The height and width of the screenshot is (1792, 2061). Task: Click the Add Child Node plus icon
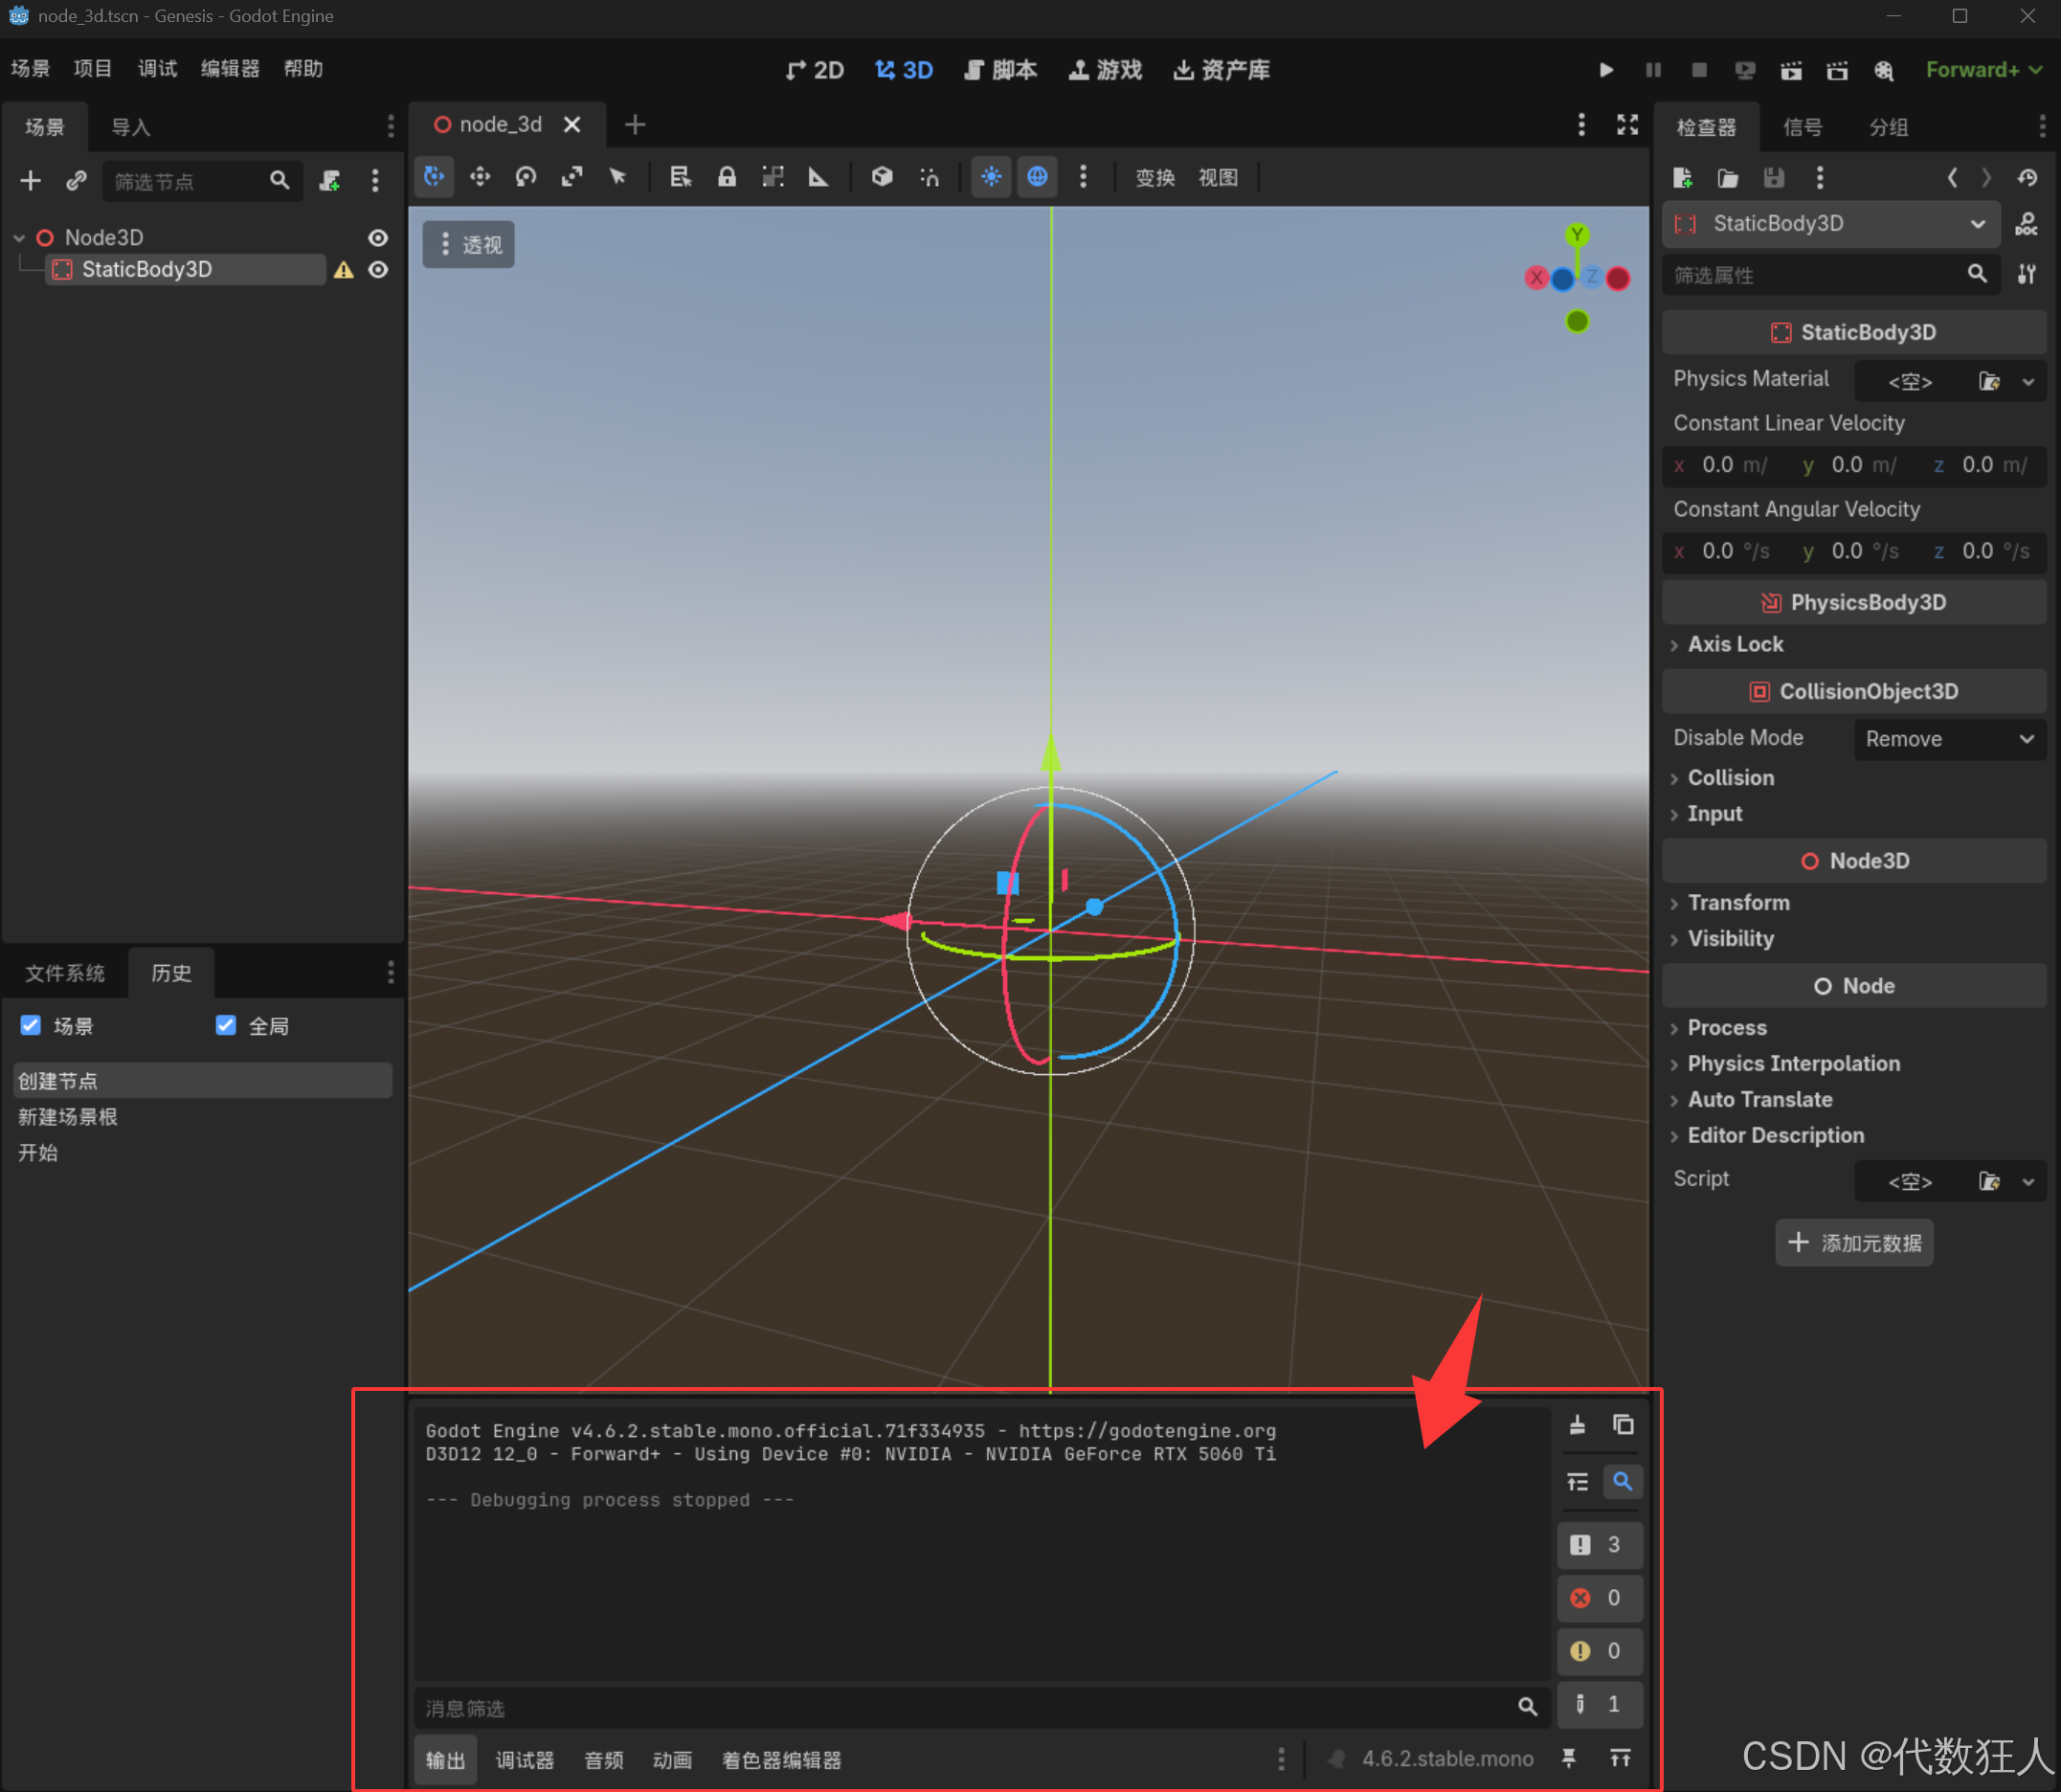pyautogui.click(x=31, y=181)
